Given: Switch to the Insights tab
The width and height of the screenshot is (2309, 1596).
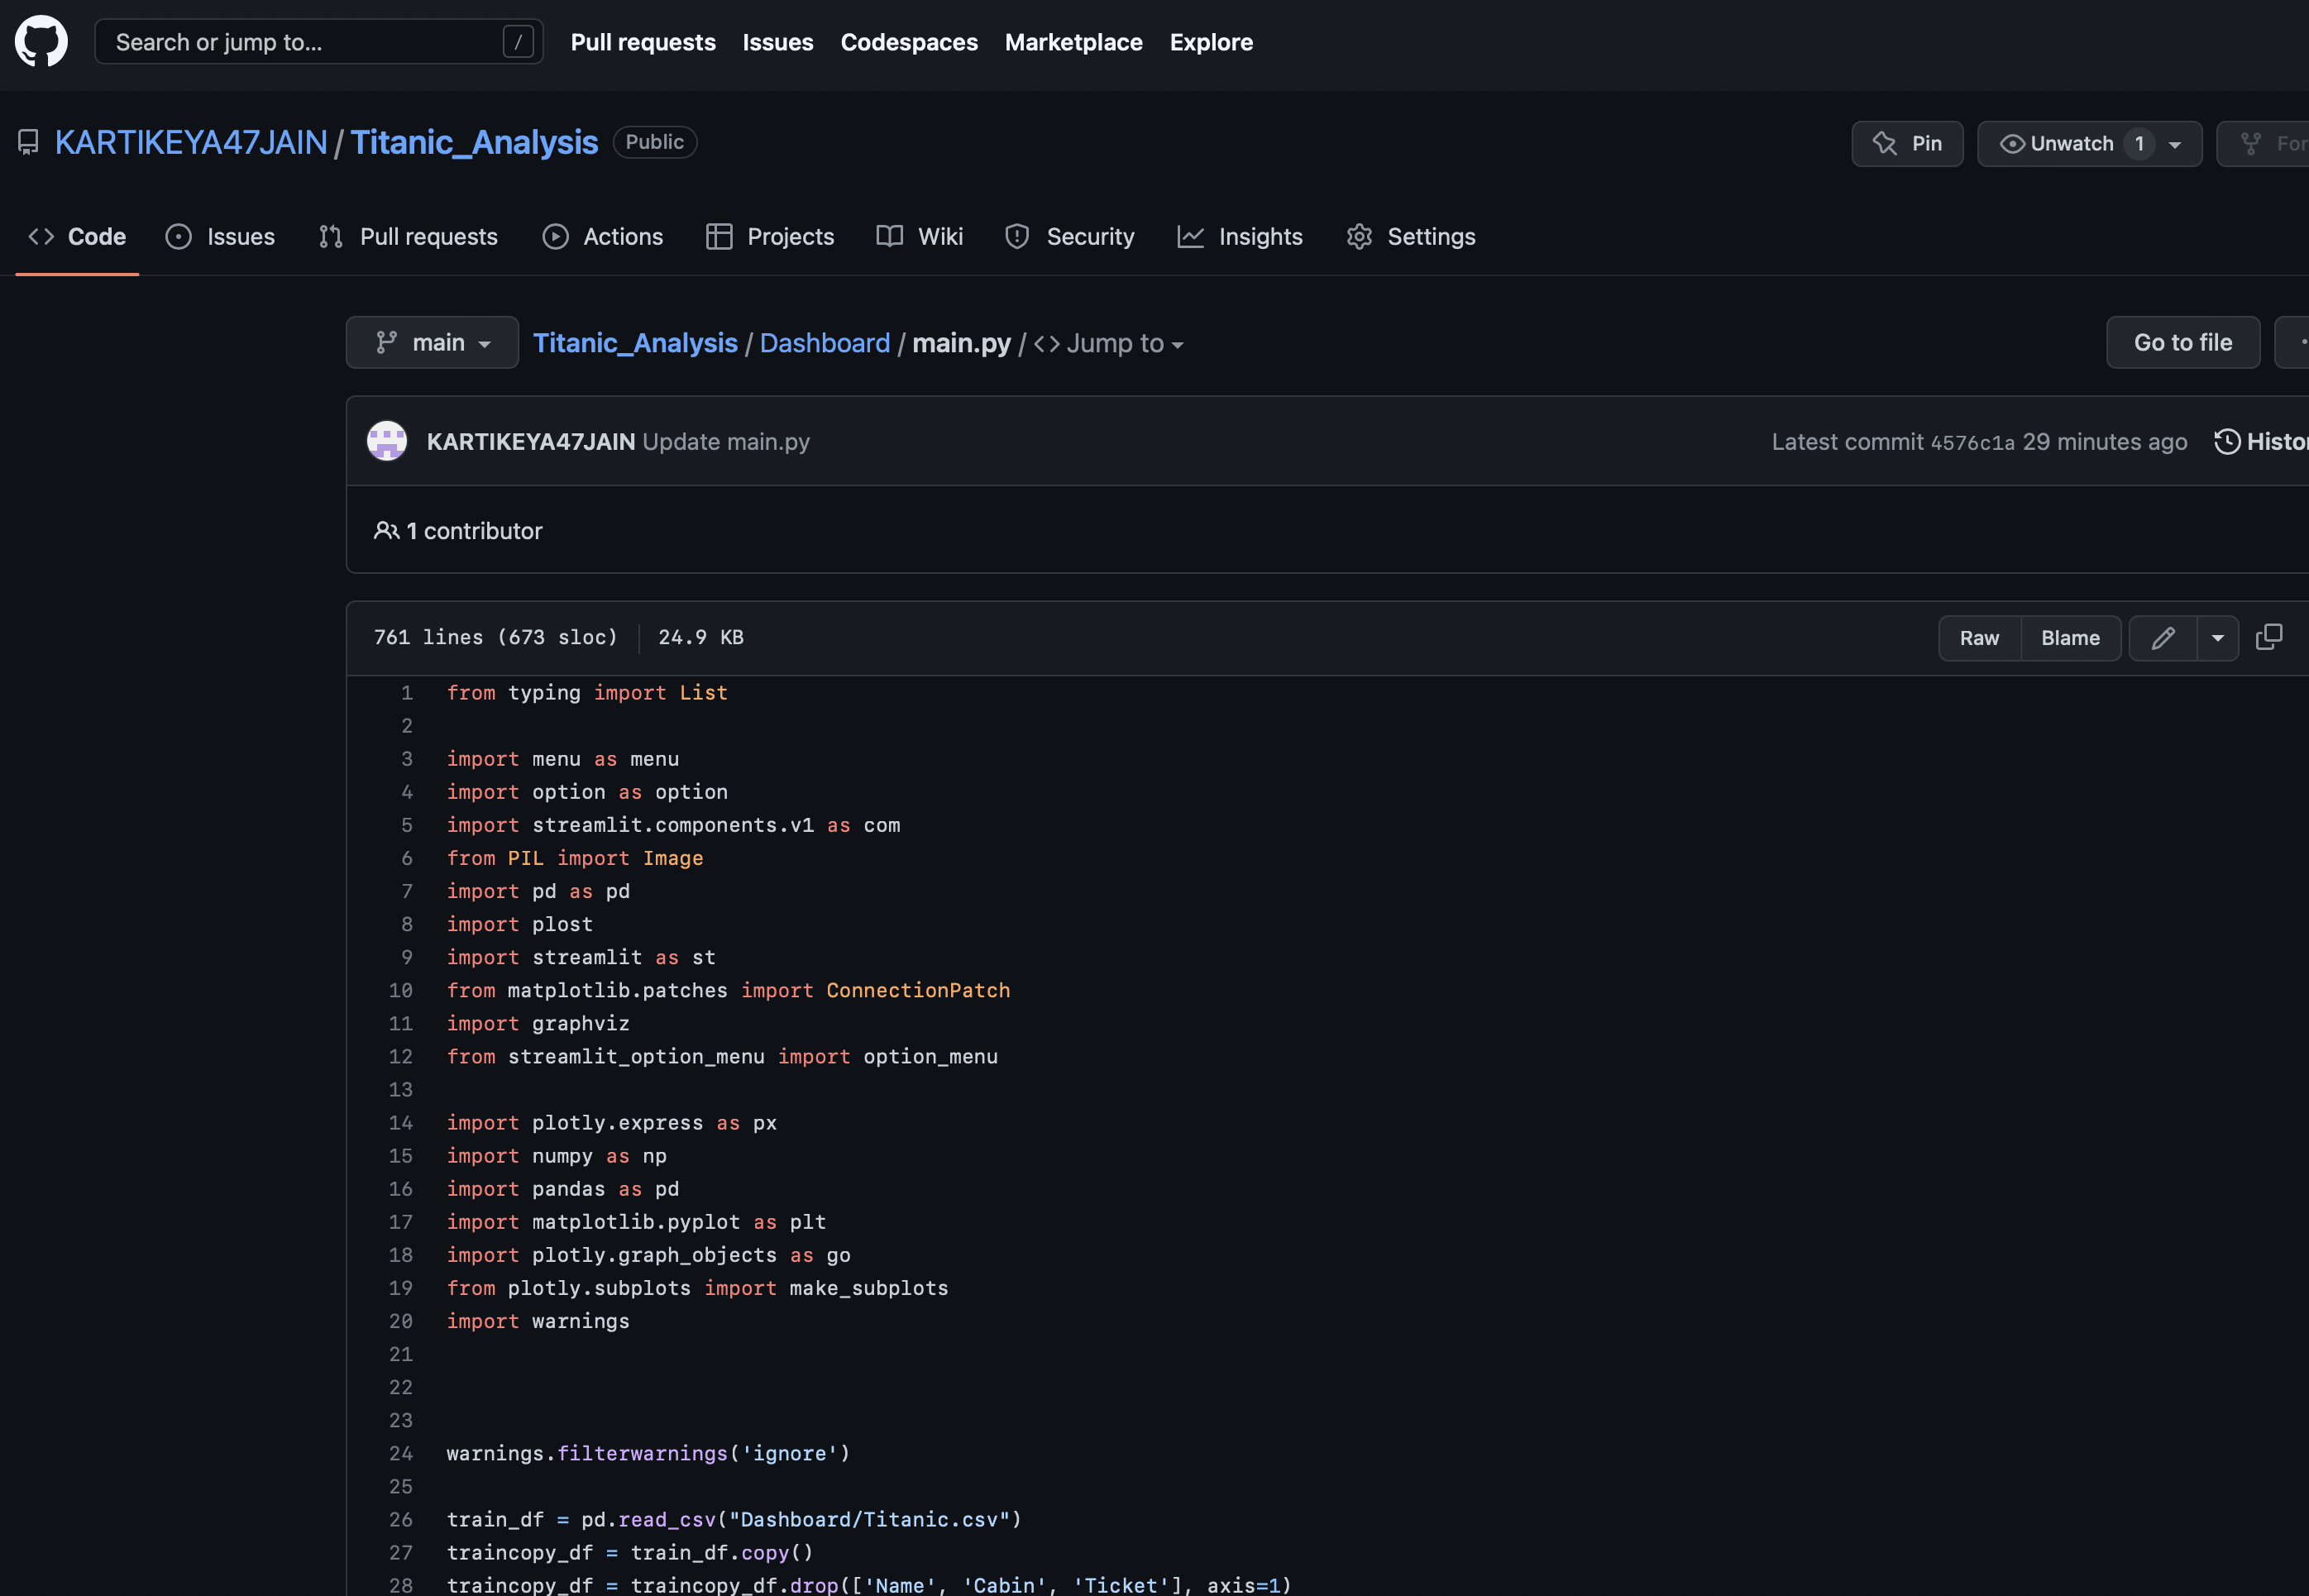Looking at the screenshot, I should [x=1240, y=237].
